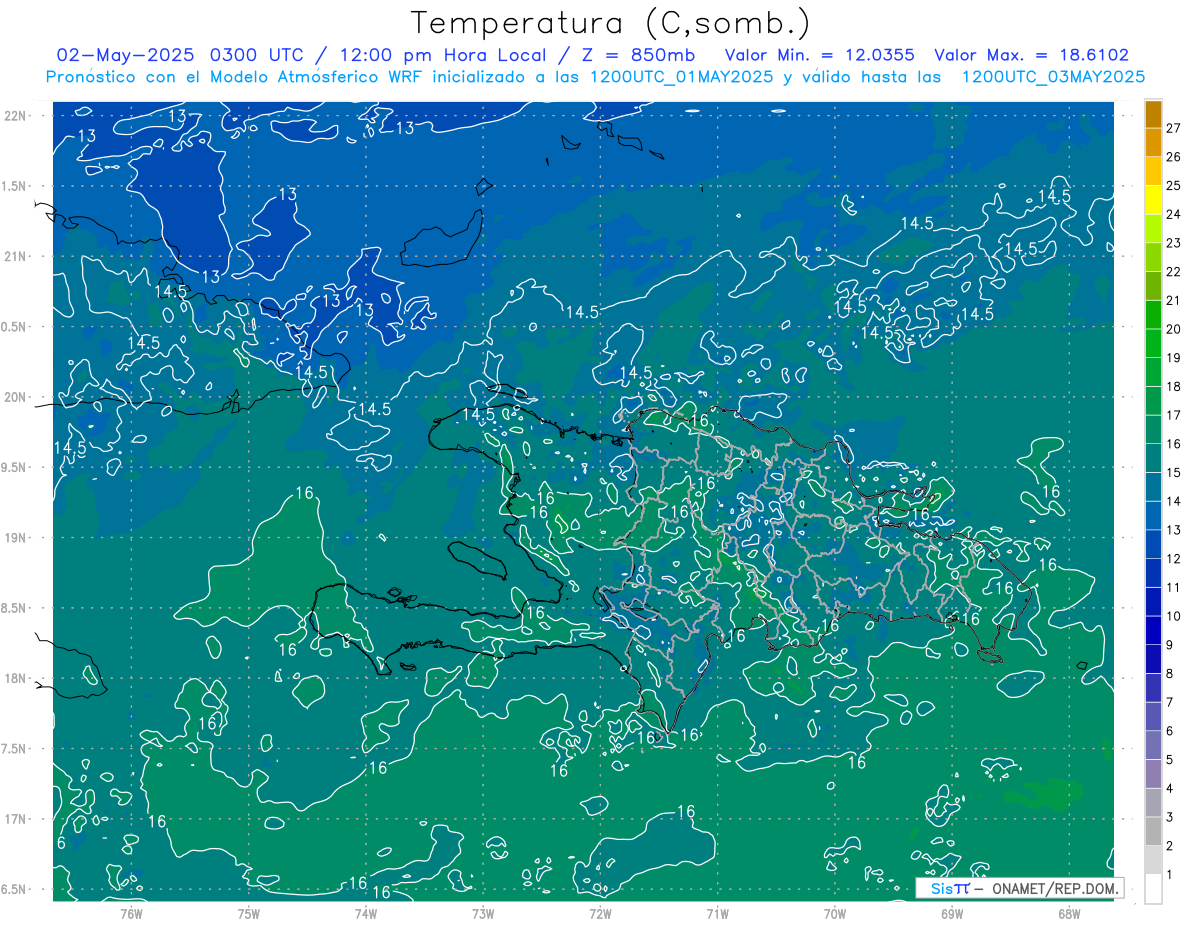The image size is (1200, 927).
Task: Click the '1200UTC_03MAY2025' valid-until time text
Action: pos(1053,76)
